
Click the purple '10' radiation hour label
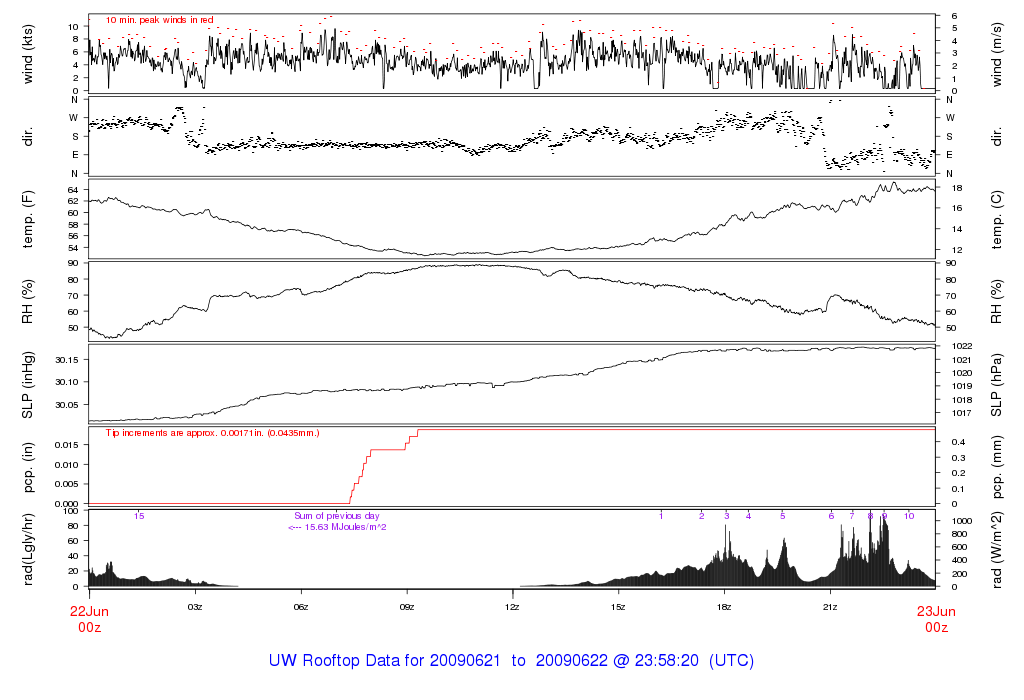[x=909, y=516]
